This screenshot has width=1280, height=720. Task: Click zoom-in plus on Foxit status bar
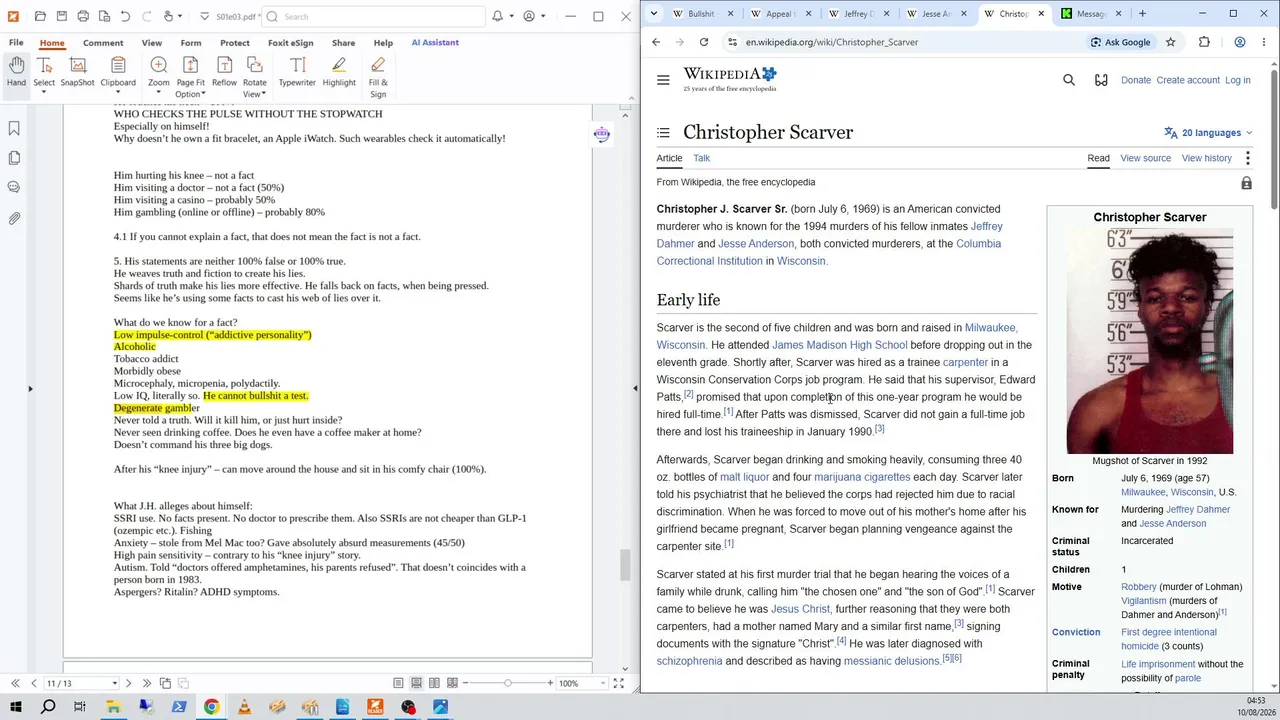(x=550, y=683)
